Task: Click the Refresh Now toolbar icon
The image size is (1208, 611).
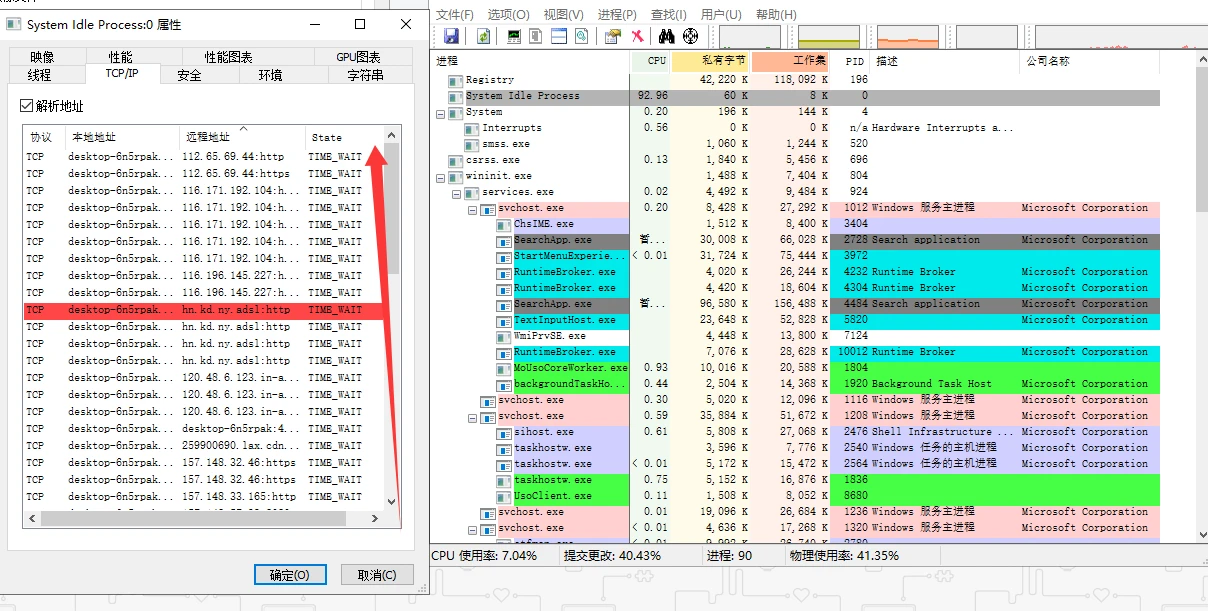Action: [484, 36]
